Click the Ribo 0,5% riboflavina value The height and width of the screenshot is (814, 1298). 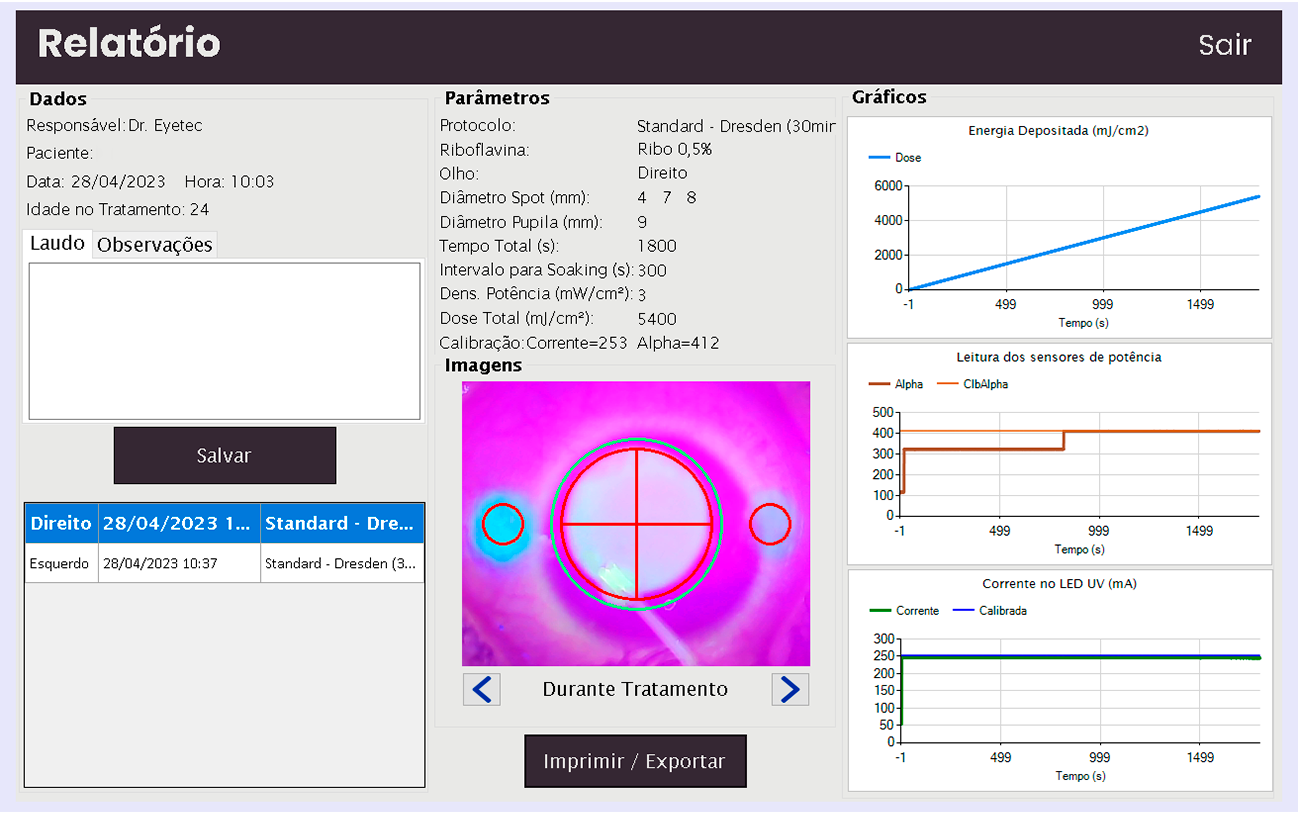674,150
